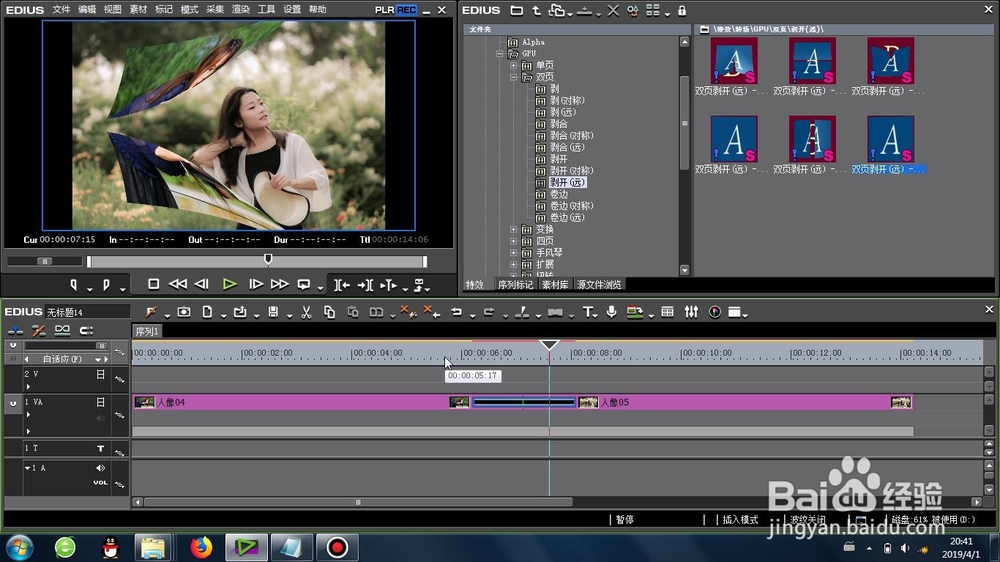The image size is (1000, 562).
Task: Click the shuttle slider left of scrub bar
Action: pyautogui.click(x=45, y=261)
